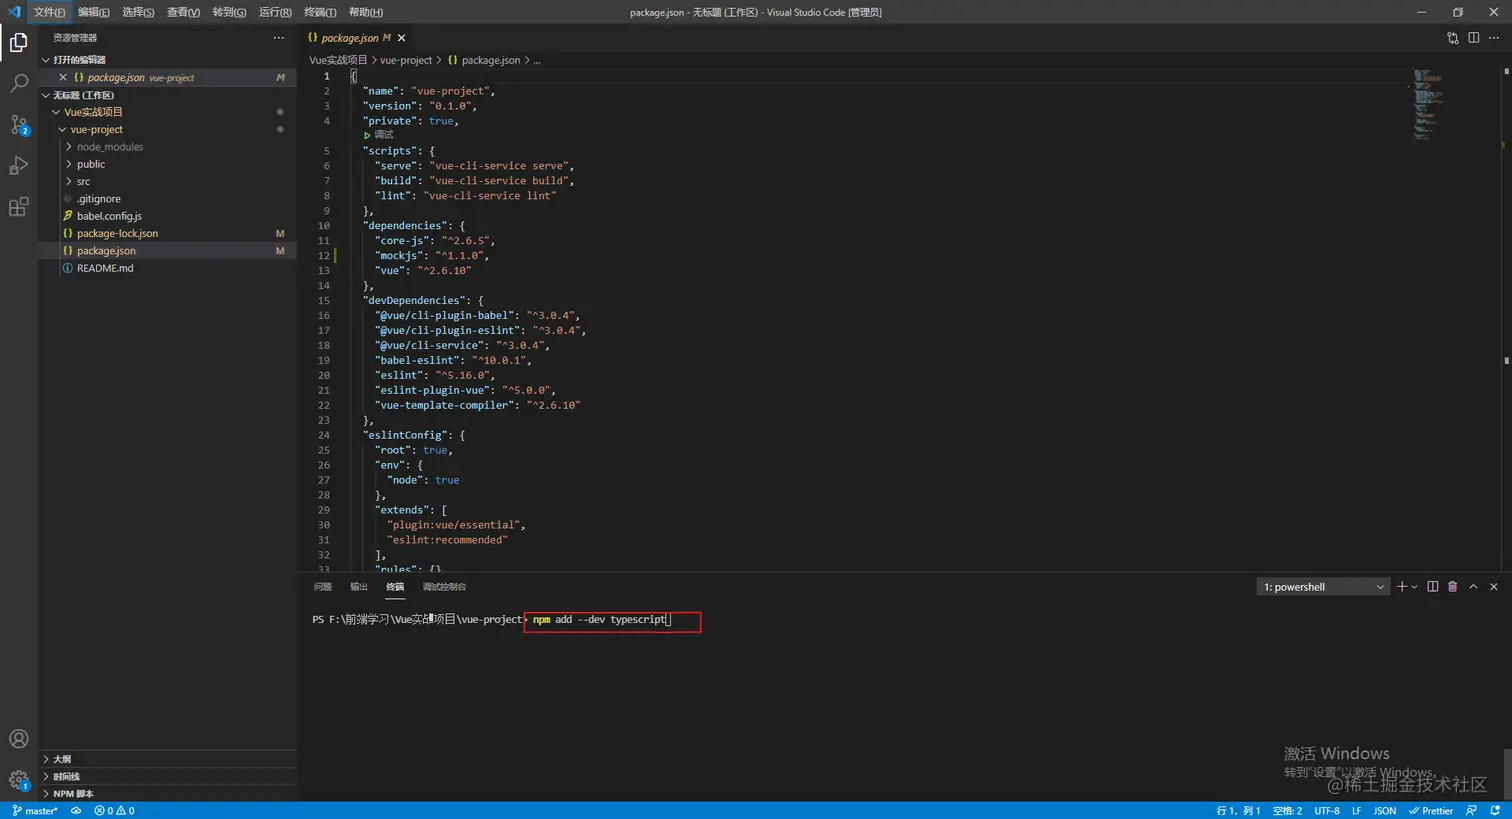
Task: Kill terminal with the trash icon
Action: tap(1452, 587)
